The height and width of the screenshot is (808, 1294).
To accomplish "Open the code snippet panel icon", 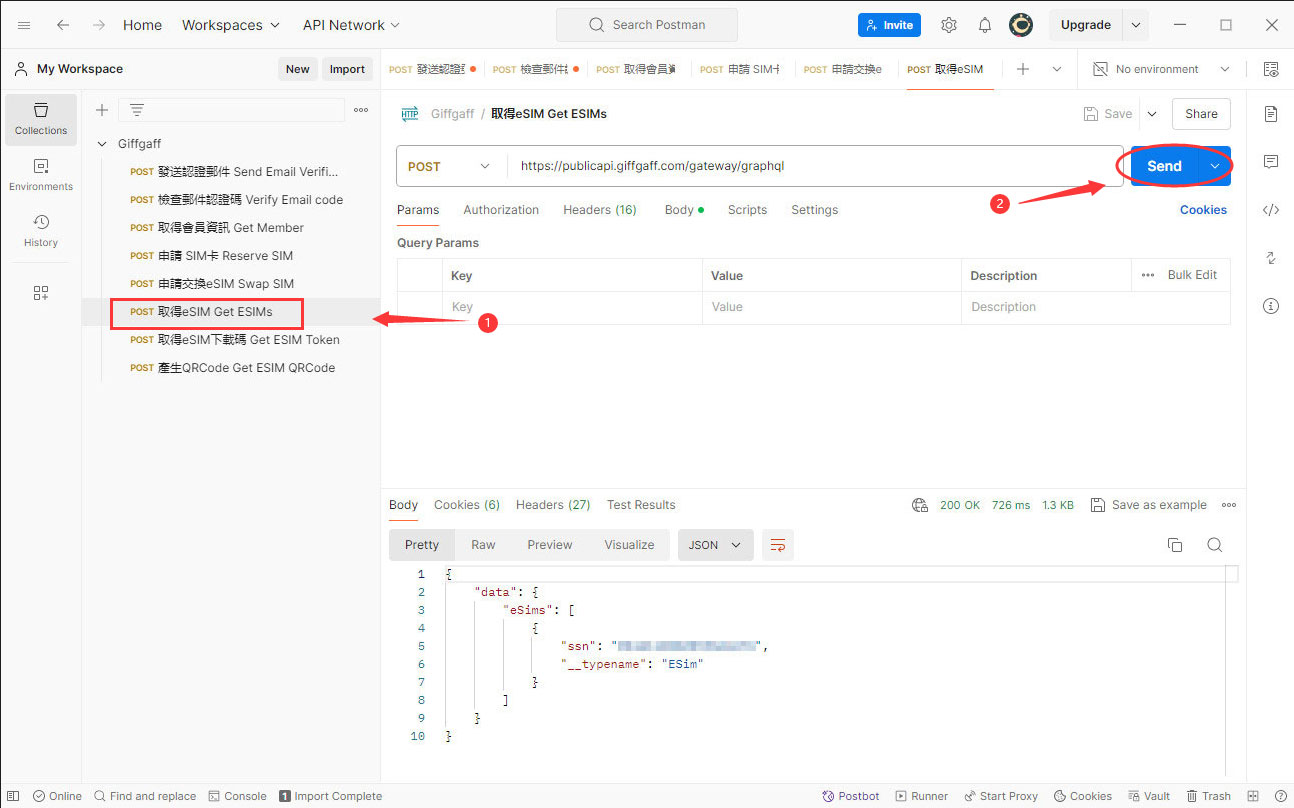I will coord(1271,210).
